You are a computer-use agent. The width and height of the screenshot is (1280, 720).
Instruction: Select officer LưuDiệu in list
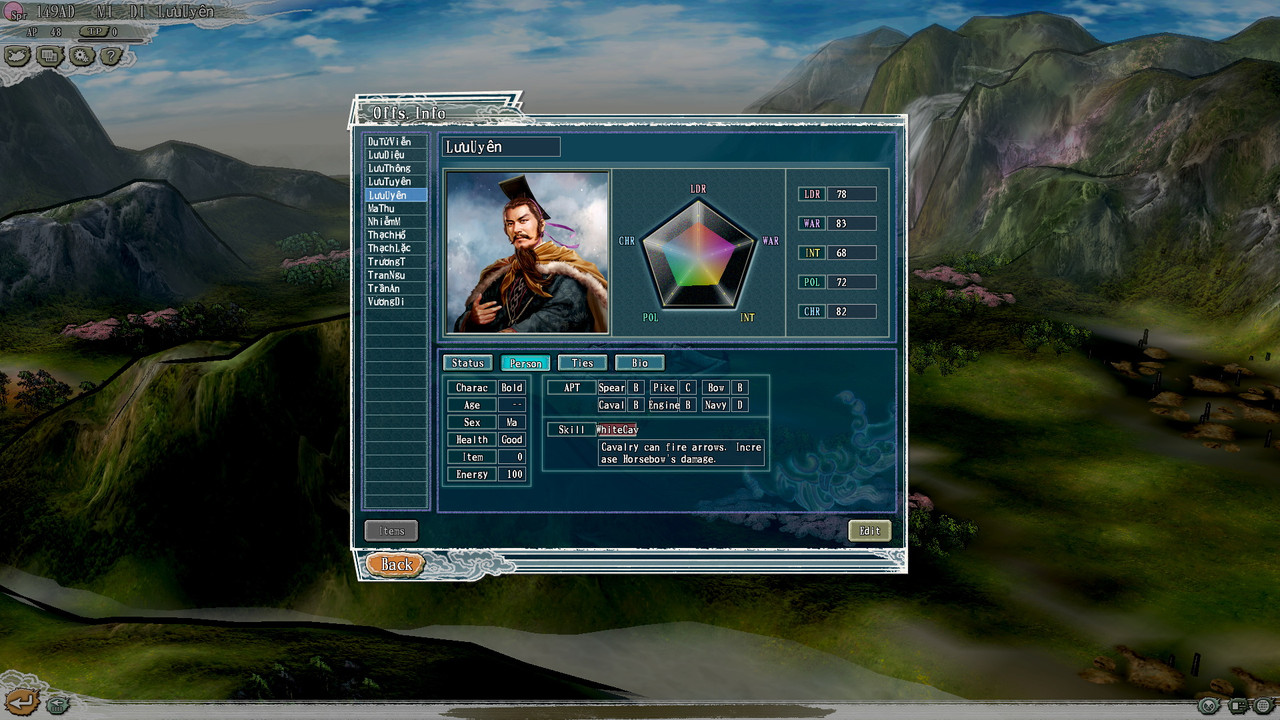click(396, 155)
